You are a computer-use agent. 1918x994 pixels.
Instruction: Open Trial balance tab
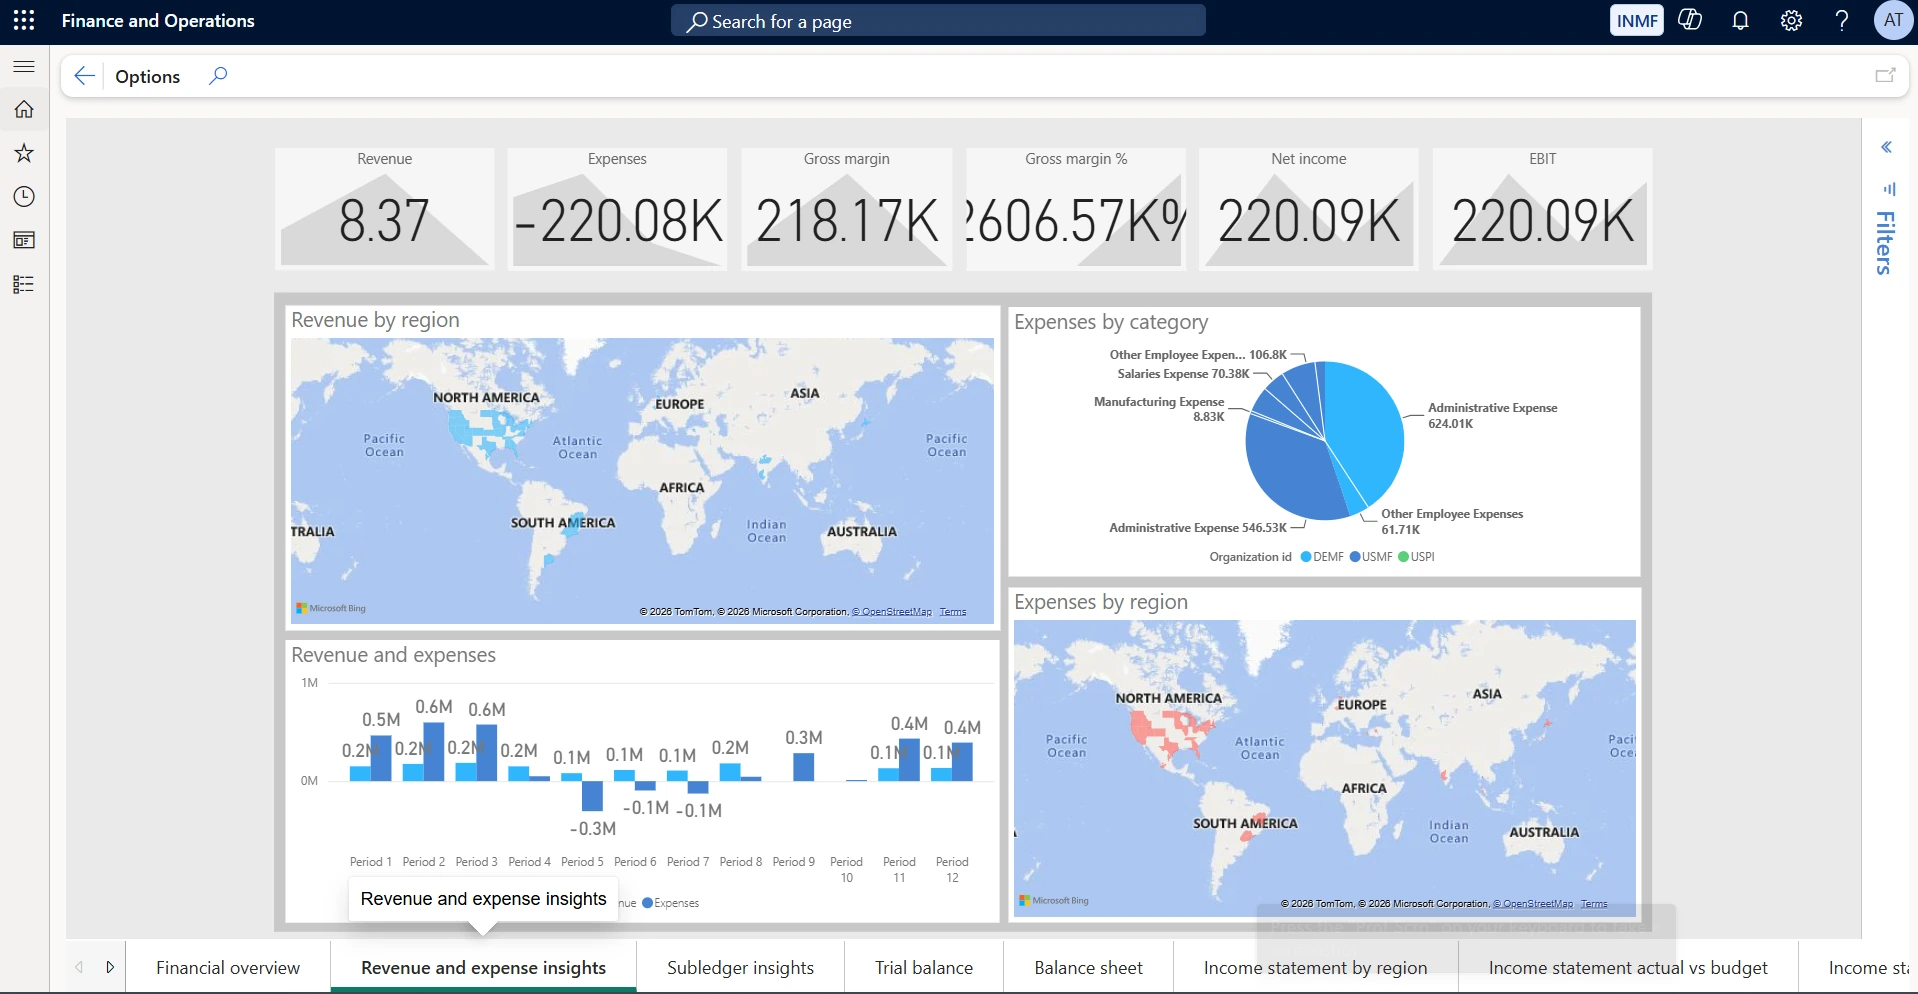pos(924,968)
